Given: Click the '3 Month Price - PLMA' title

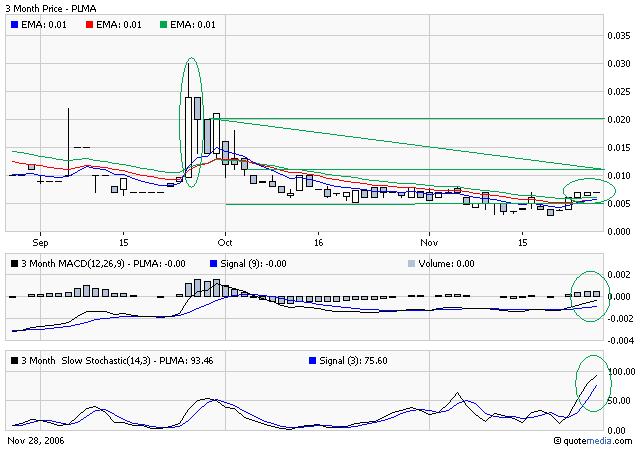Looking at the screenshot, I should click(51, 8).
